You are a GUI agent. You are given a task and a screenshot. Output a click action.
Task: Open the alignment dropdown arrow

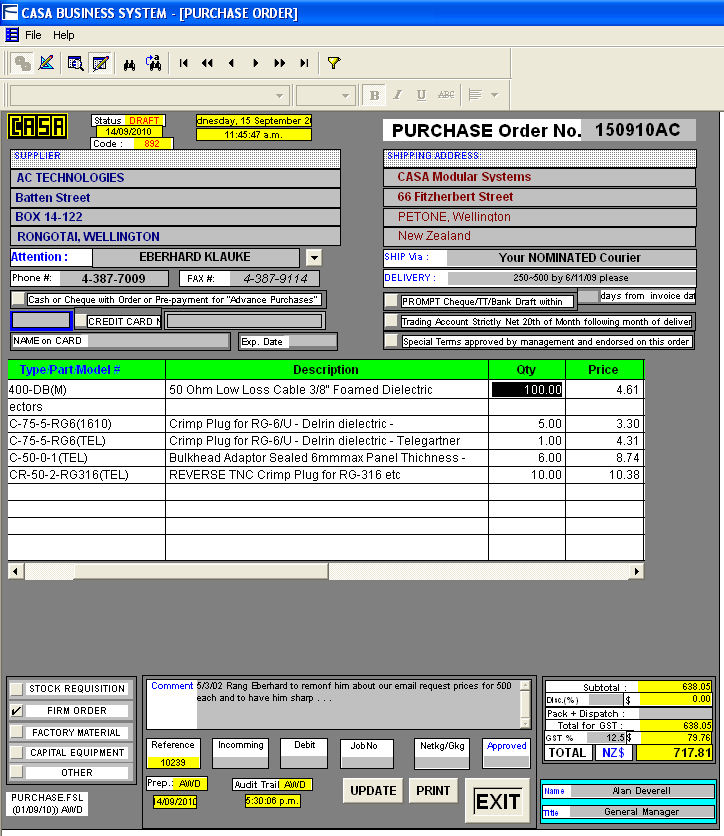(x=494, y=95)
